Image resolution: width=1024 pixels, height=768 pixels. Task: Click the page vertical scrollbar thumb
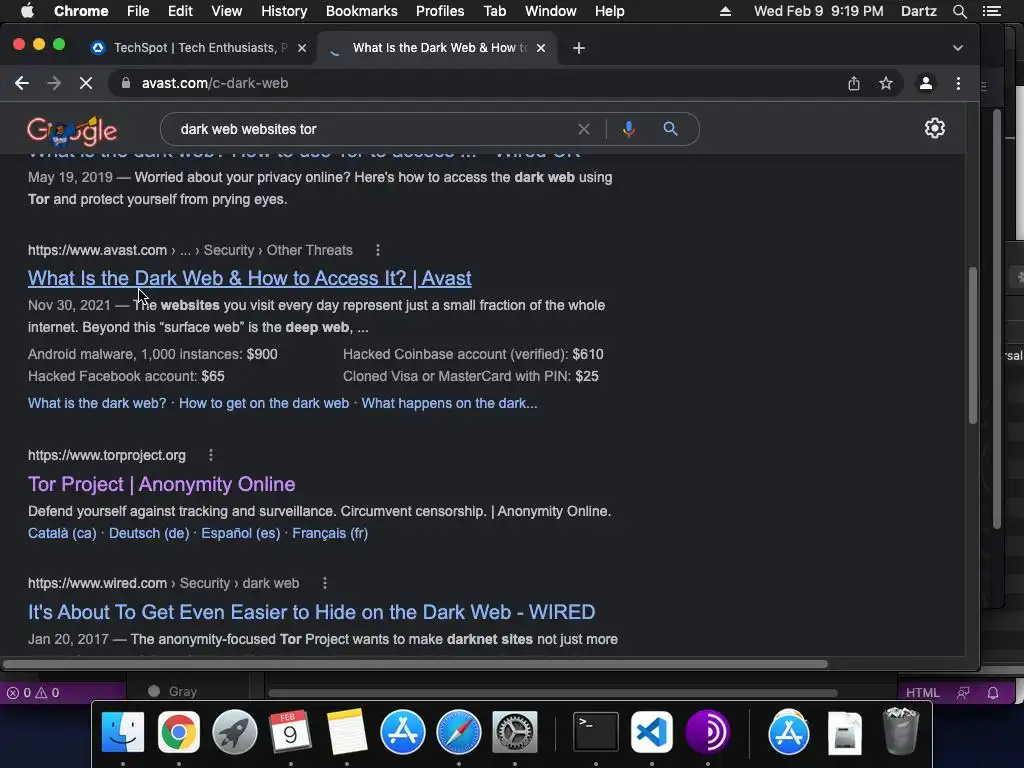click(x=972, y=345)
